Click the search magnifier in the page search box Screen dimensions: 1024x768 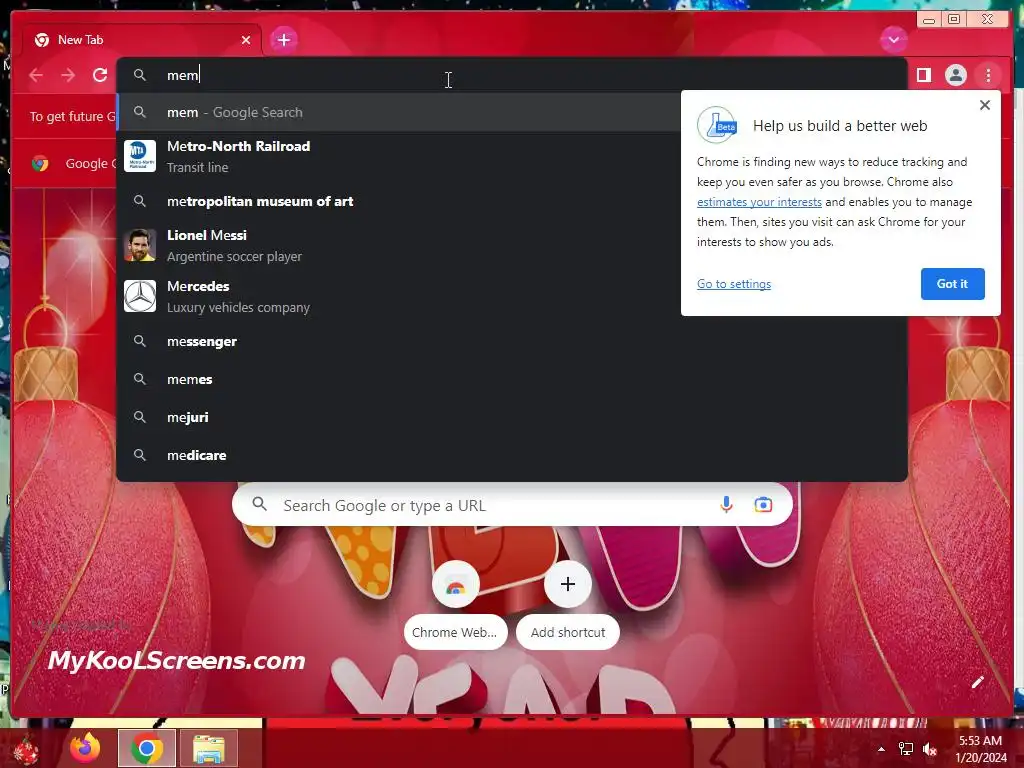[x=259, y=504]
